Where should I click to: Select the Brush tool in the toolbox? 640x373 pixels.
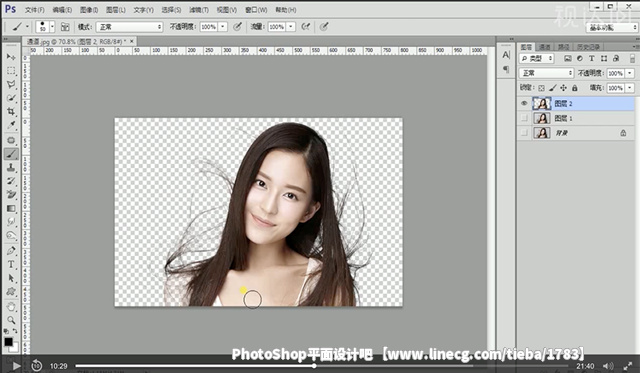point(11,154)
